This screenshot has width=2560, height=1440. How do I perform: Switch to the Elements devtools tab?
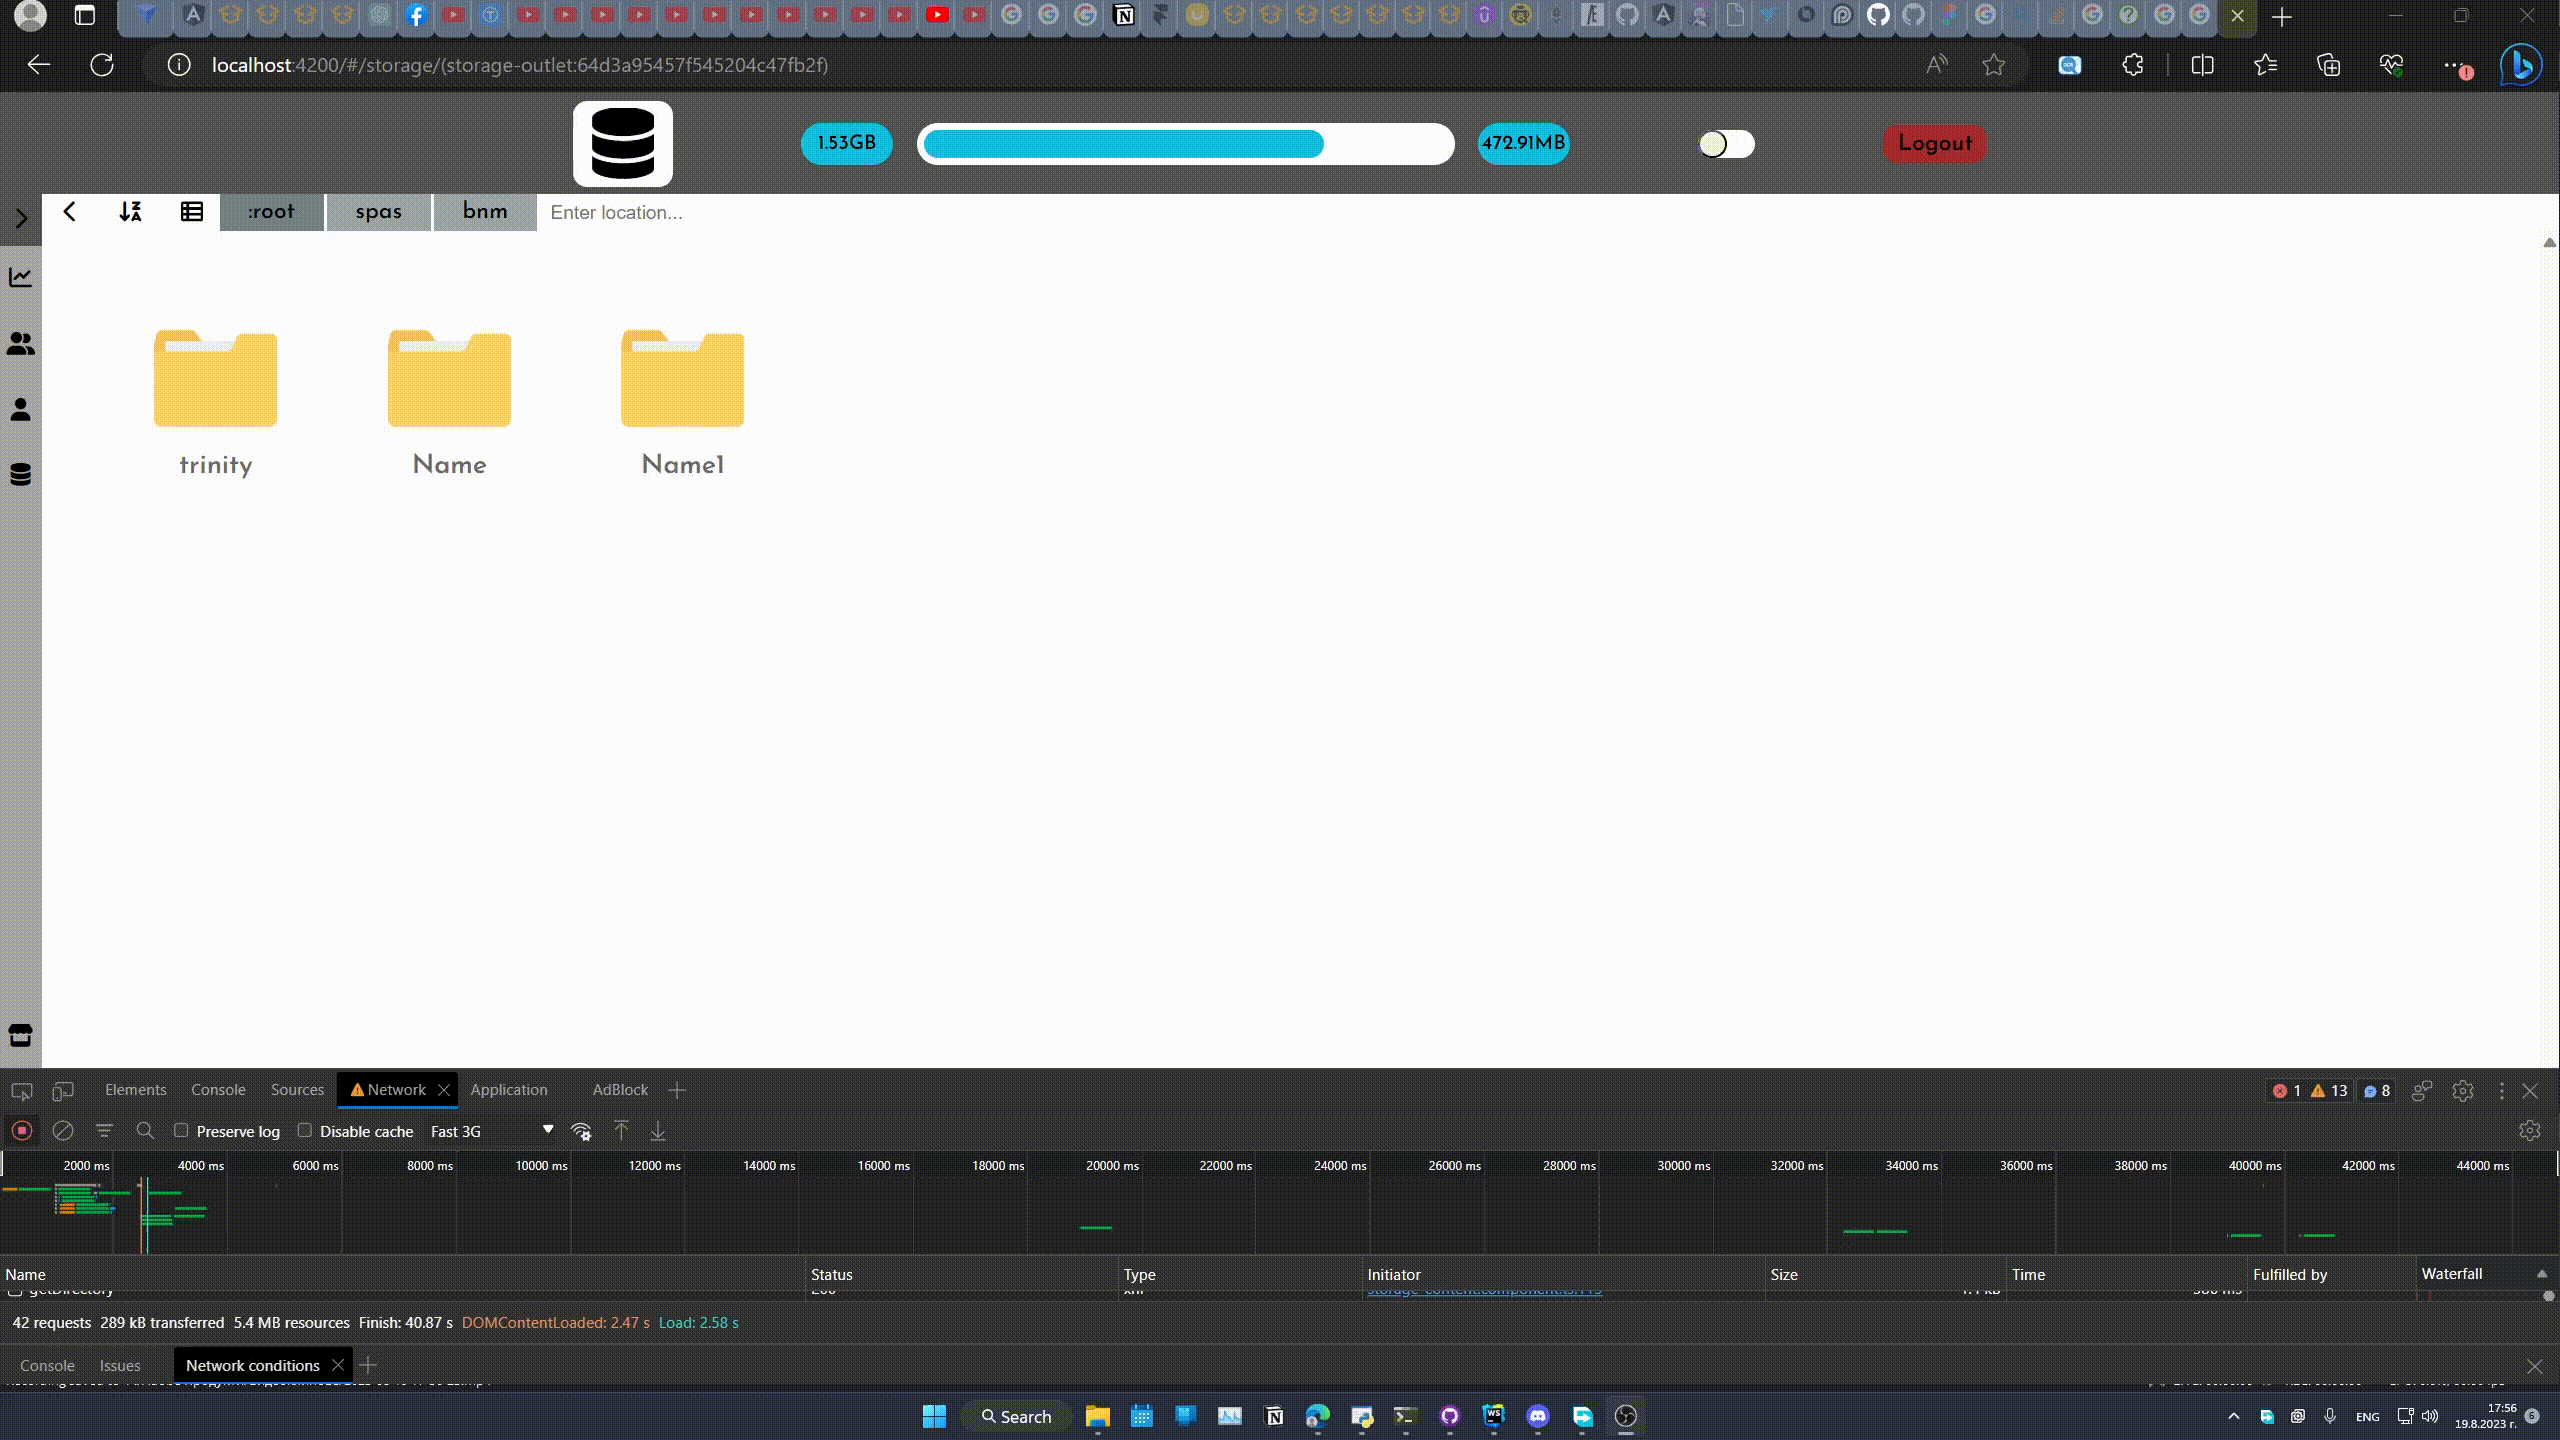click(x=135, y=1090)
